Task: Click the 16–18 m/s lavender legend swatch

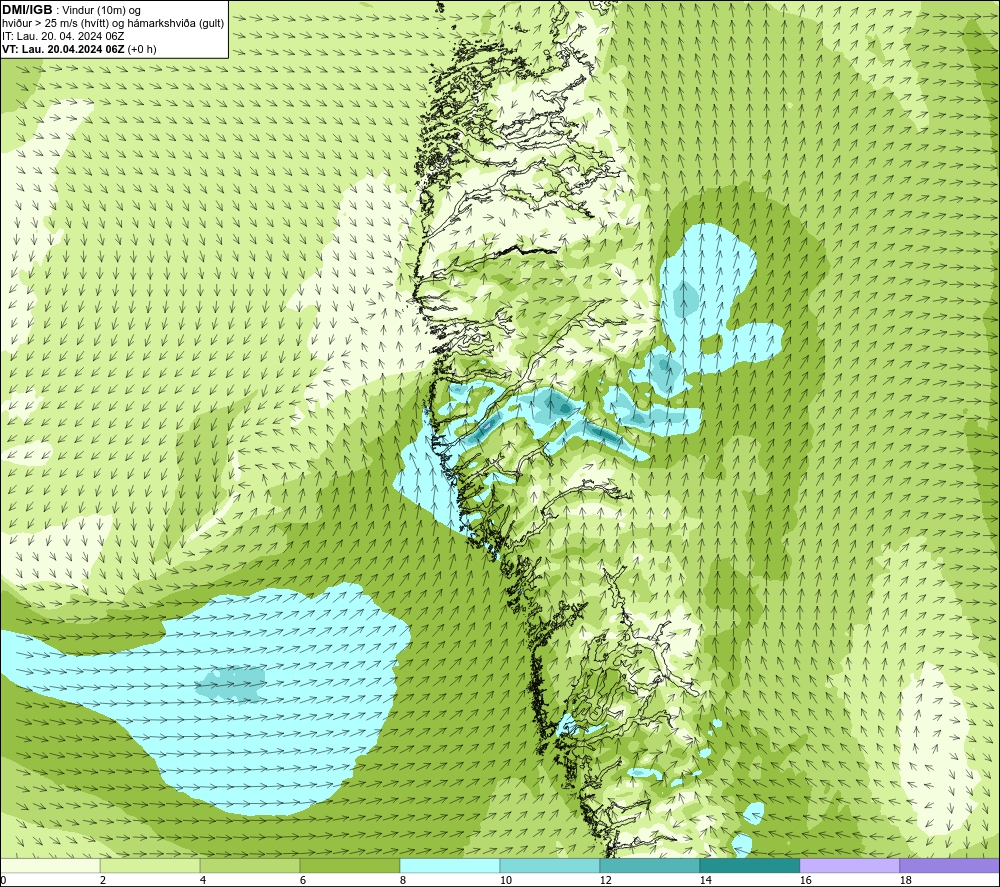Action: (x=849, y=865)
